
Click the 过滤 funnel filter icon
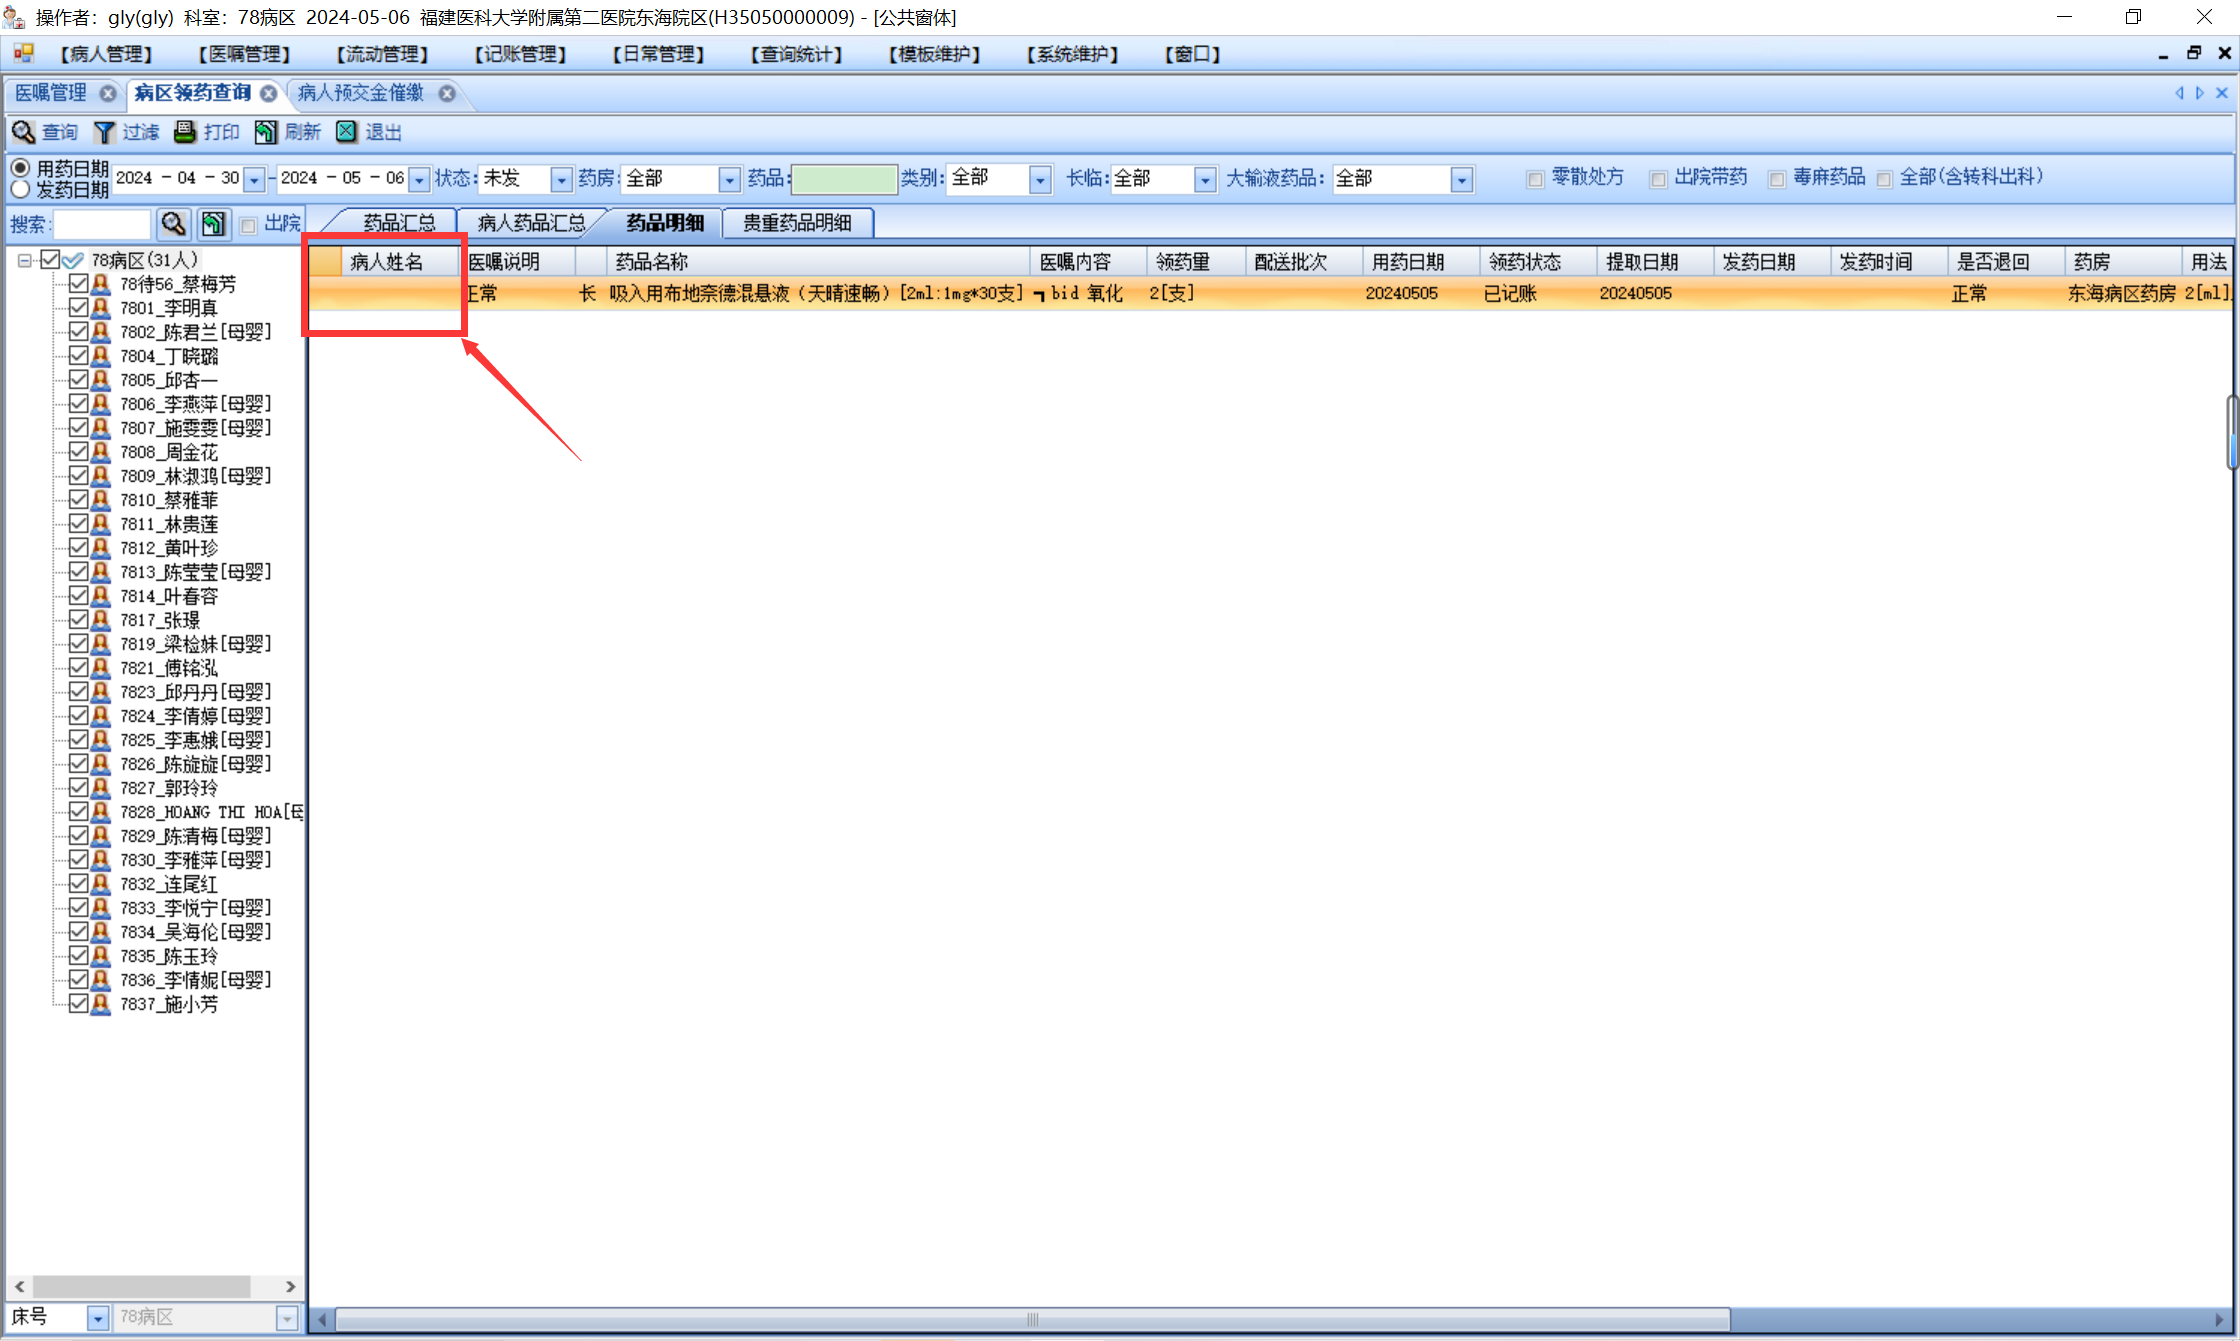pyautogui.click(x=104, y=132)
